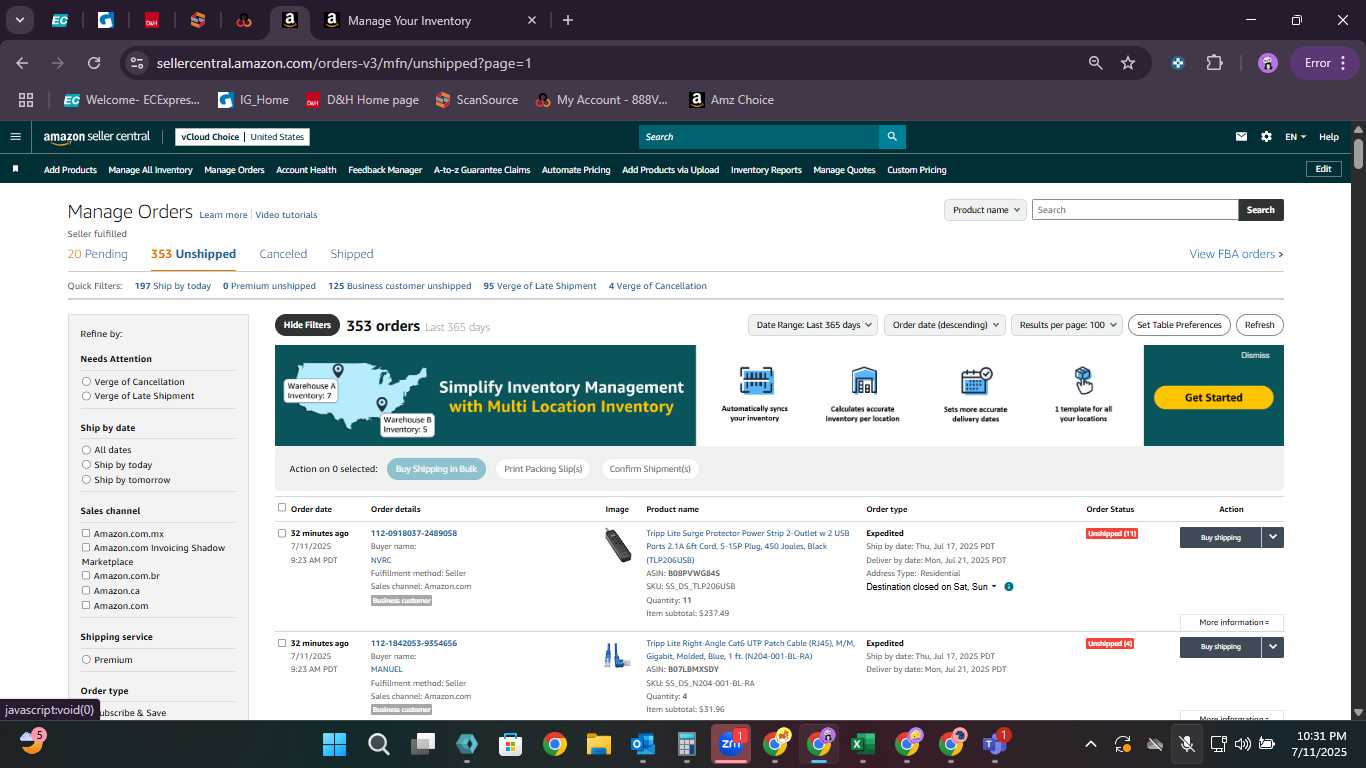Select the Verge of Late Shipment radio filter
Image resolution: width=1366 pixels, height=768 pixels.
click(x=86, y=396)
